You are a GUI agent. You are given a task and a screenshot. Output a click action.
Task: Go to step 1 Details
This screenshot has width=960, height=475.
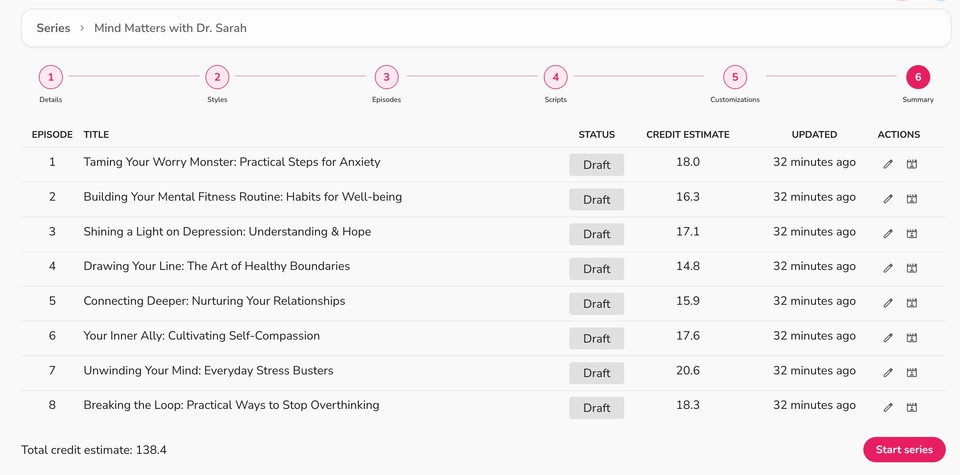click(50, 77)
